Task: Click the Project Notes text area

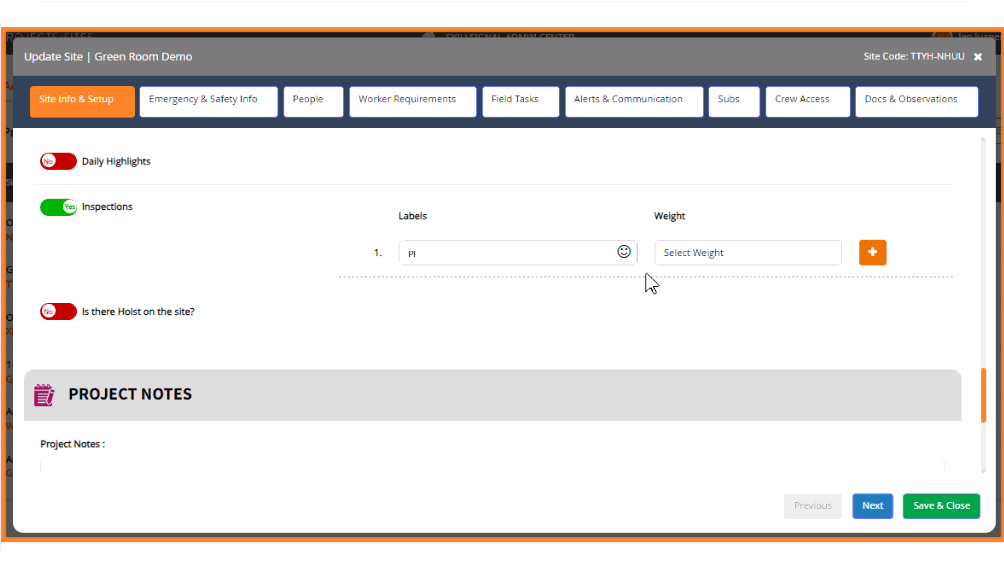Action: (492, 465)
